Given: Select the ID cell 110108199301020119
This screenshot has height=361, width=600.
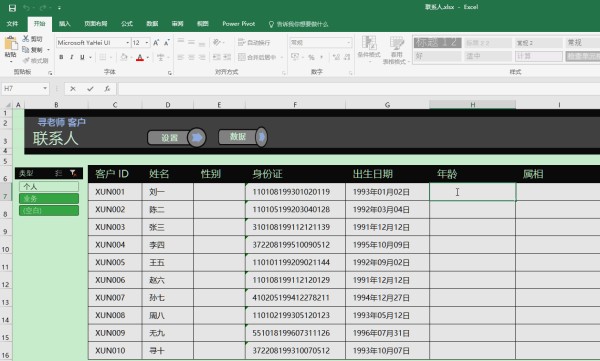Looking at the screenshot, I should pos(295,192).
